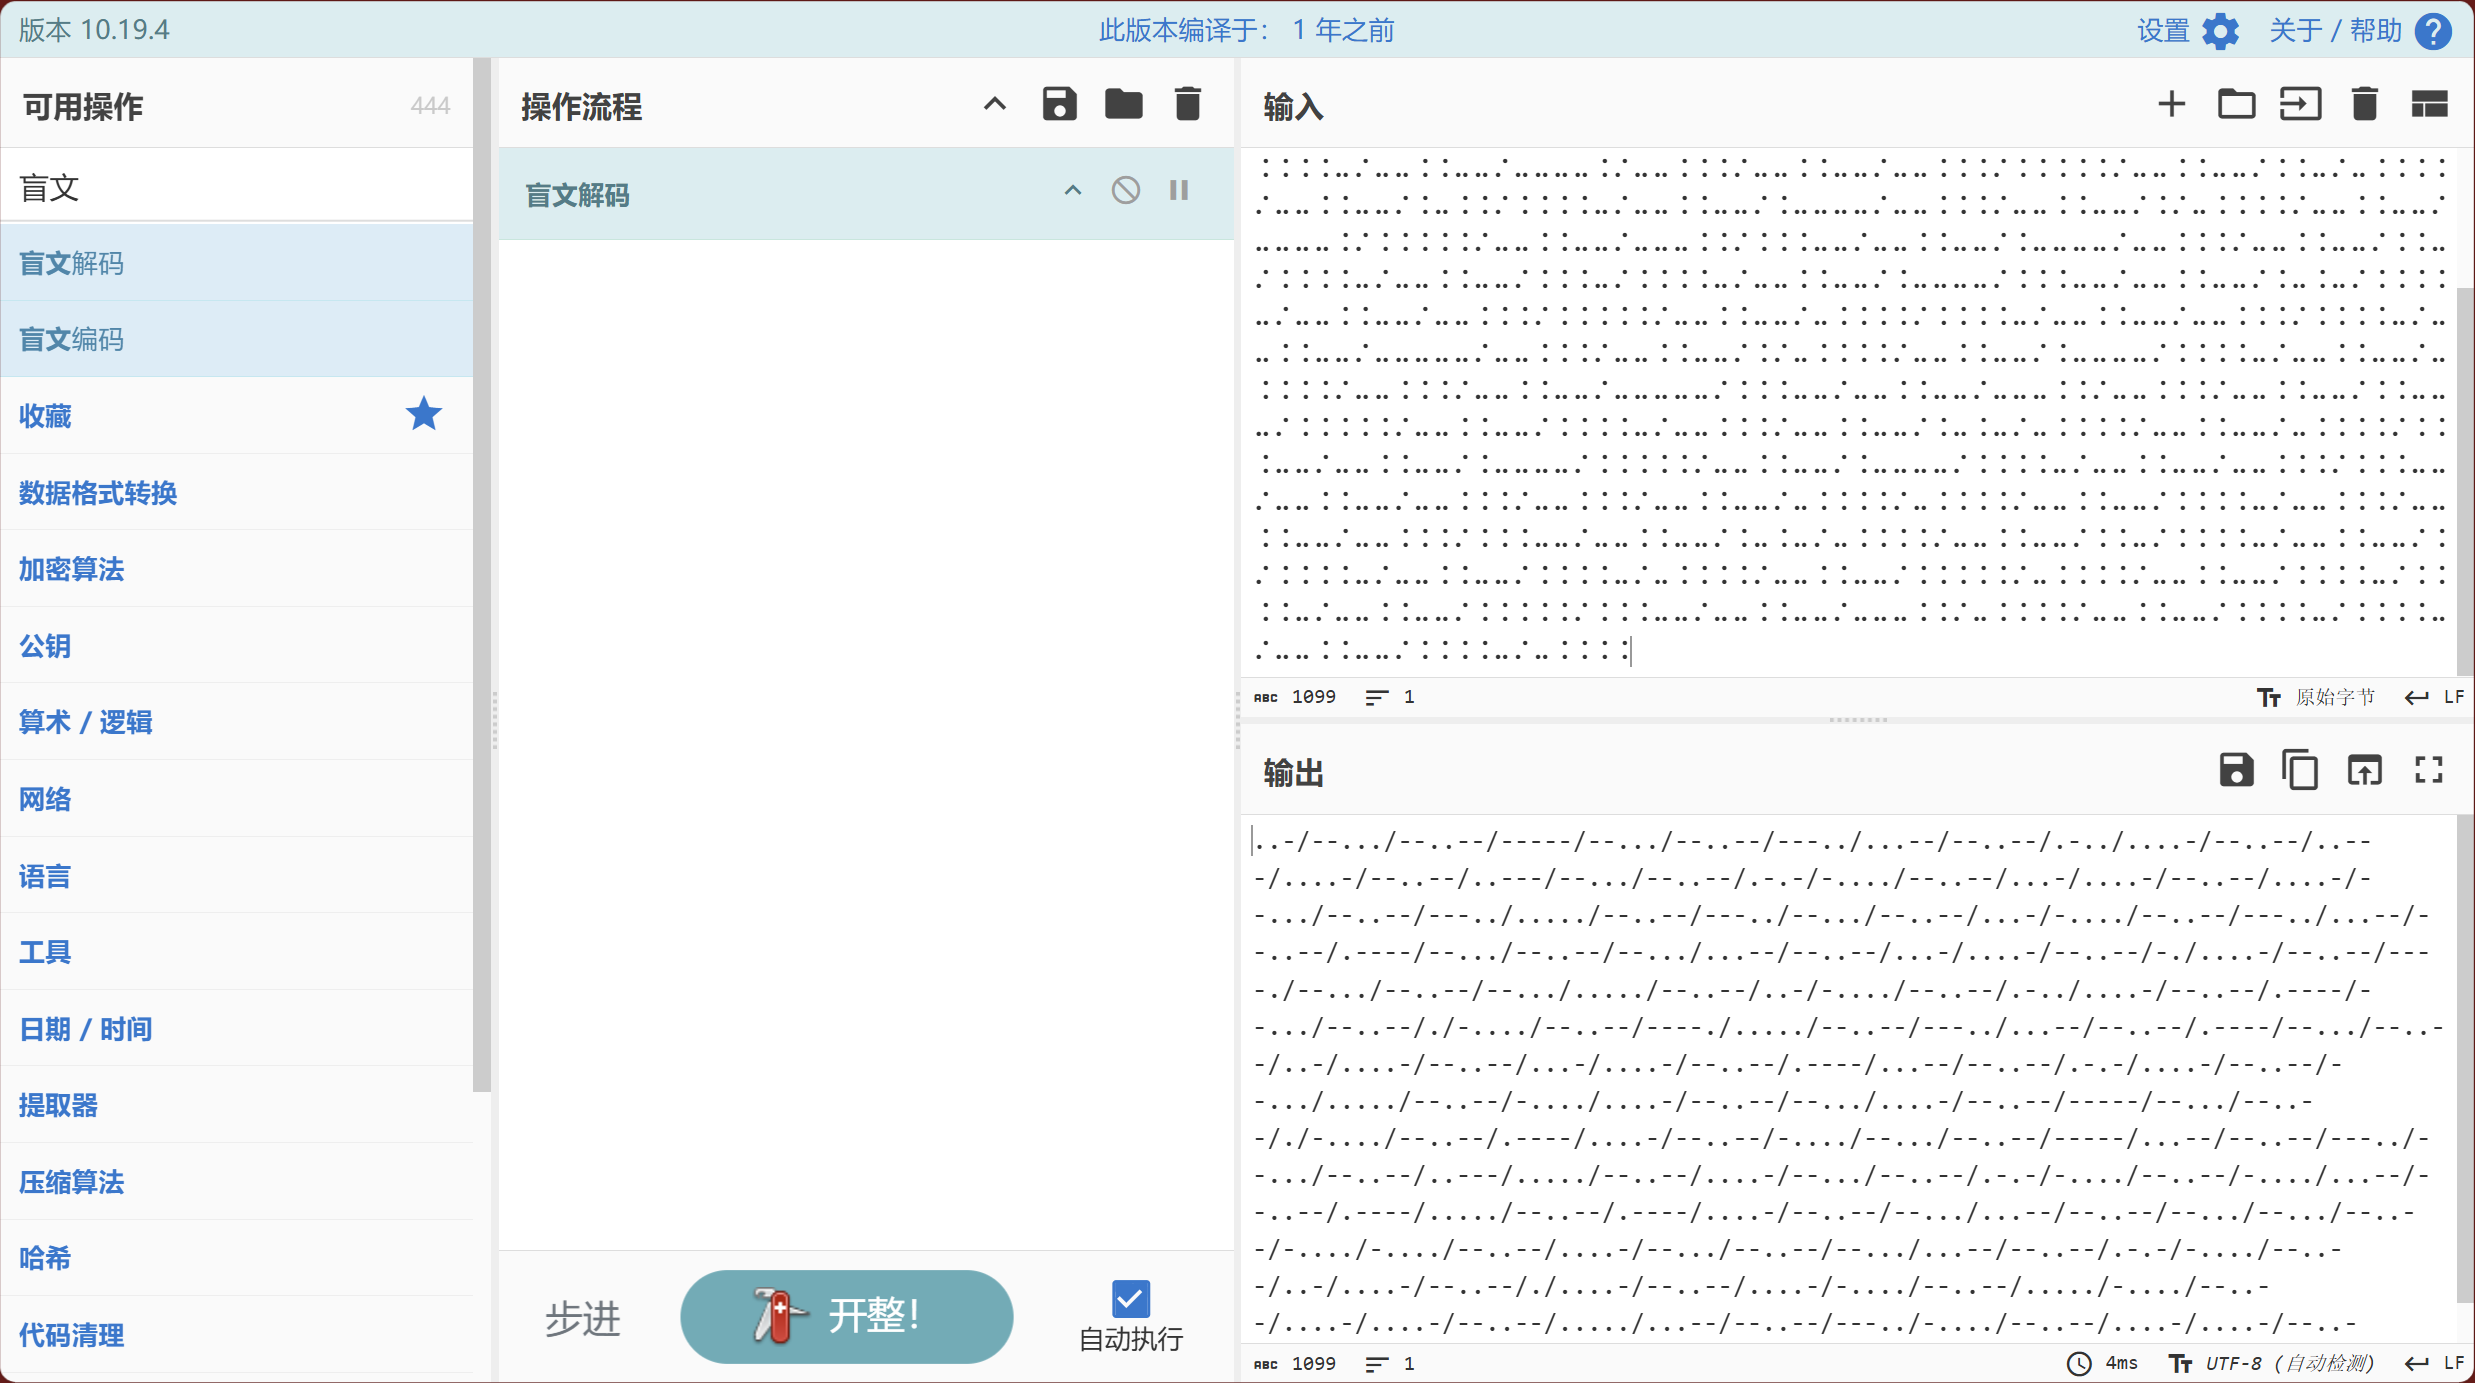Viewport: 2475px width, 1383px height.
Task: Toggle the 自动执行 checkbox
Action: [1130, 1298]
